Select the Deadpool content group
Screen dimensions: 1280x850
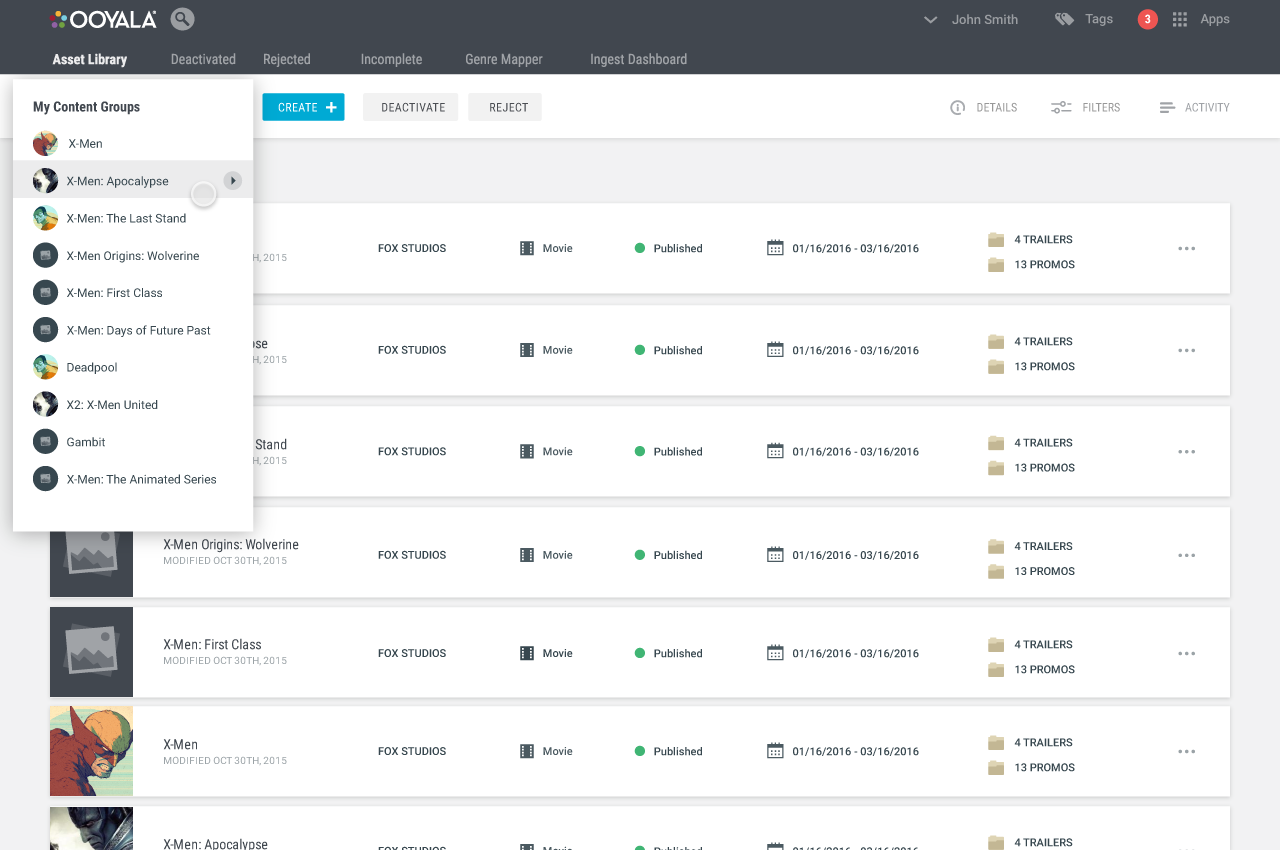coord(133,367)
